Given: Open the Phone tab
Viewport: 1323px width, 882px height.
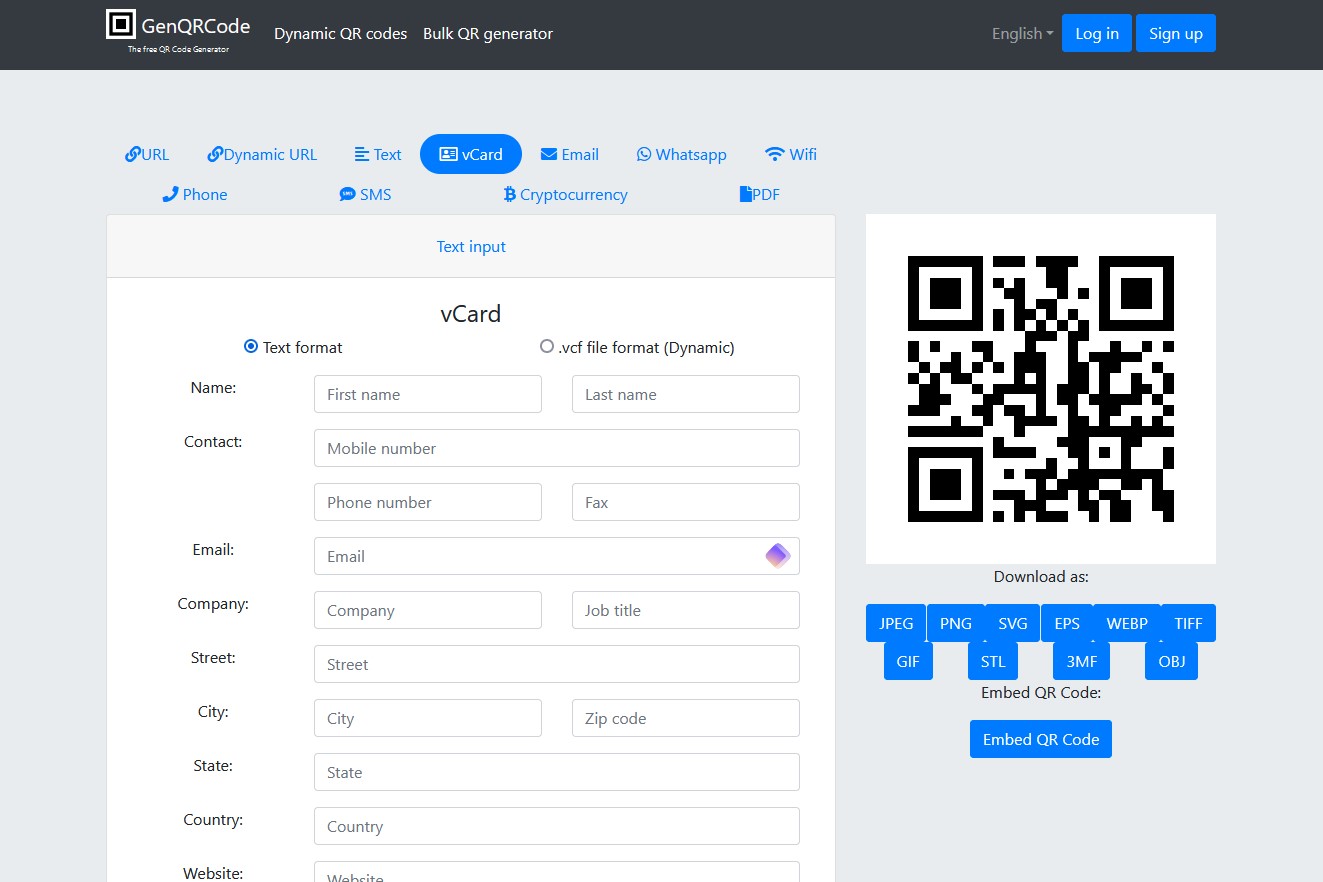Looking at the screenshot, I should [195, 194].
